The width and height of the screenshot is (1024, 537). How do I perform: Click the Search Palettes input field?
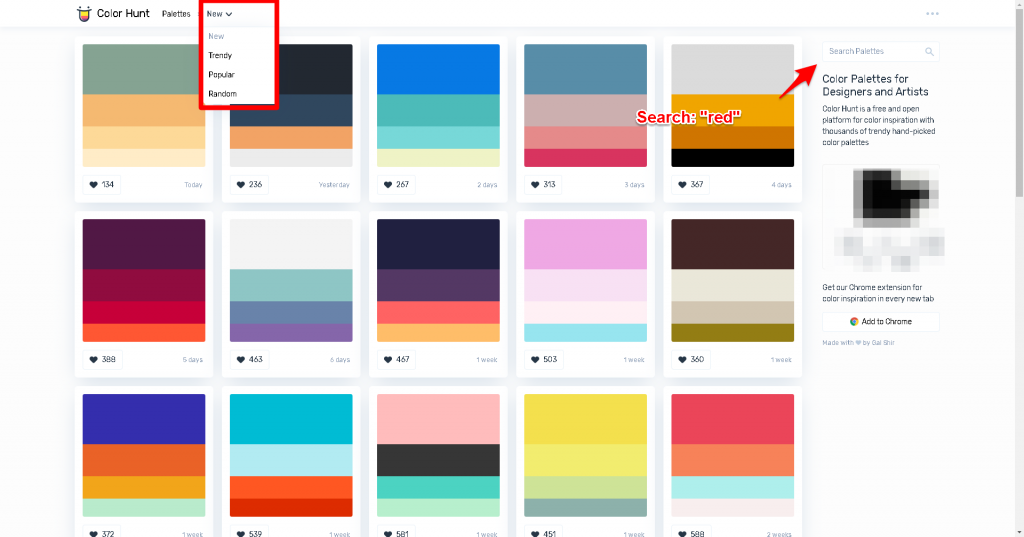point(870,51)
